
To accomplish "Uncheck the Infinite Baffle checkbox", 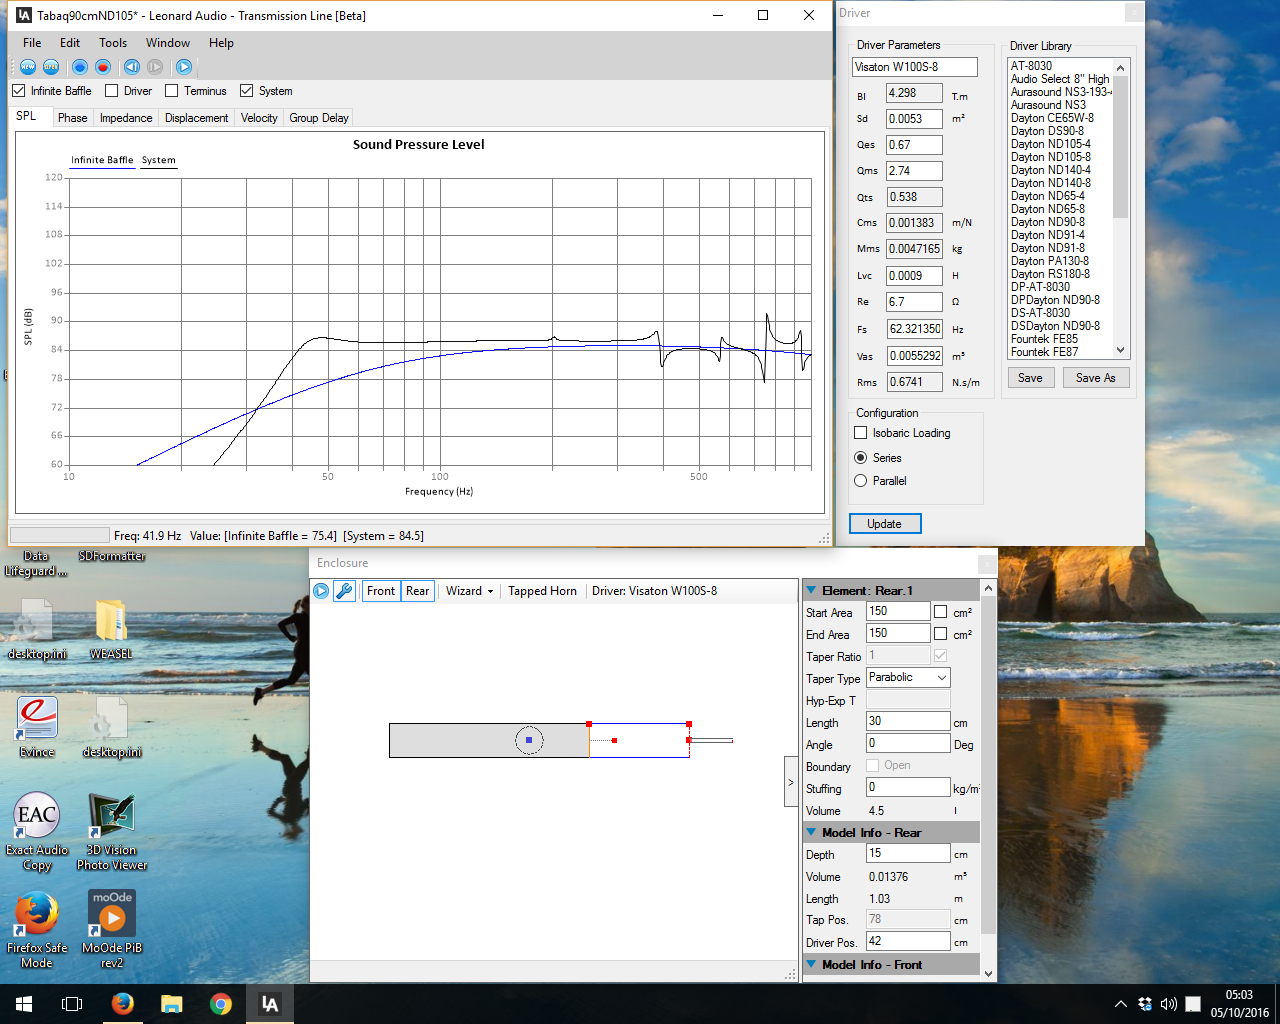I will pos(19,91).
